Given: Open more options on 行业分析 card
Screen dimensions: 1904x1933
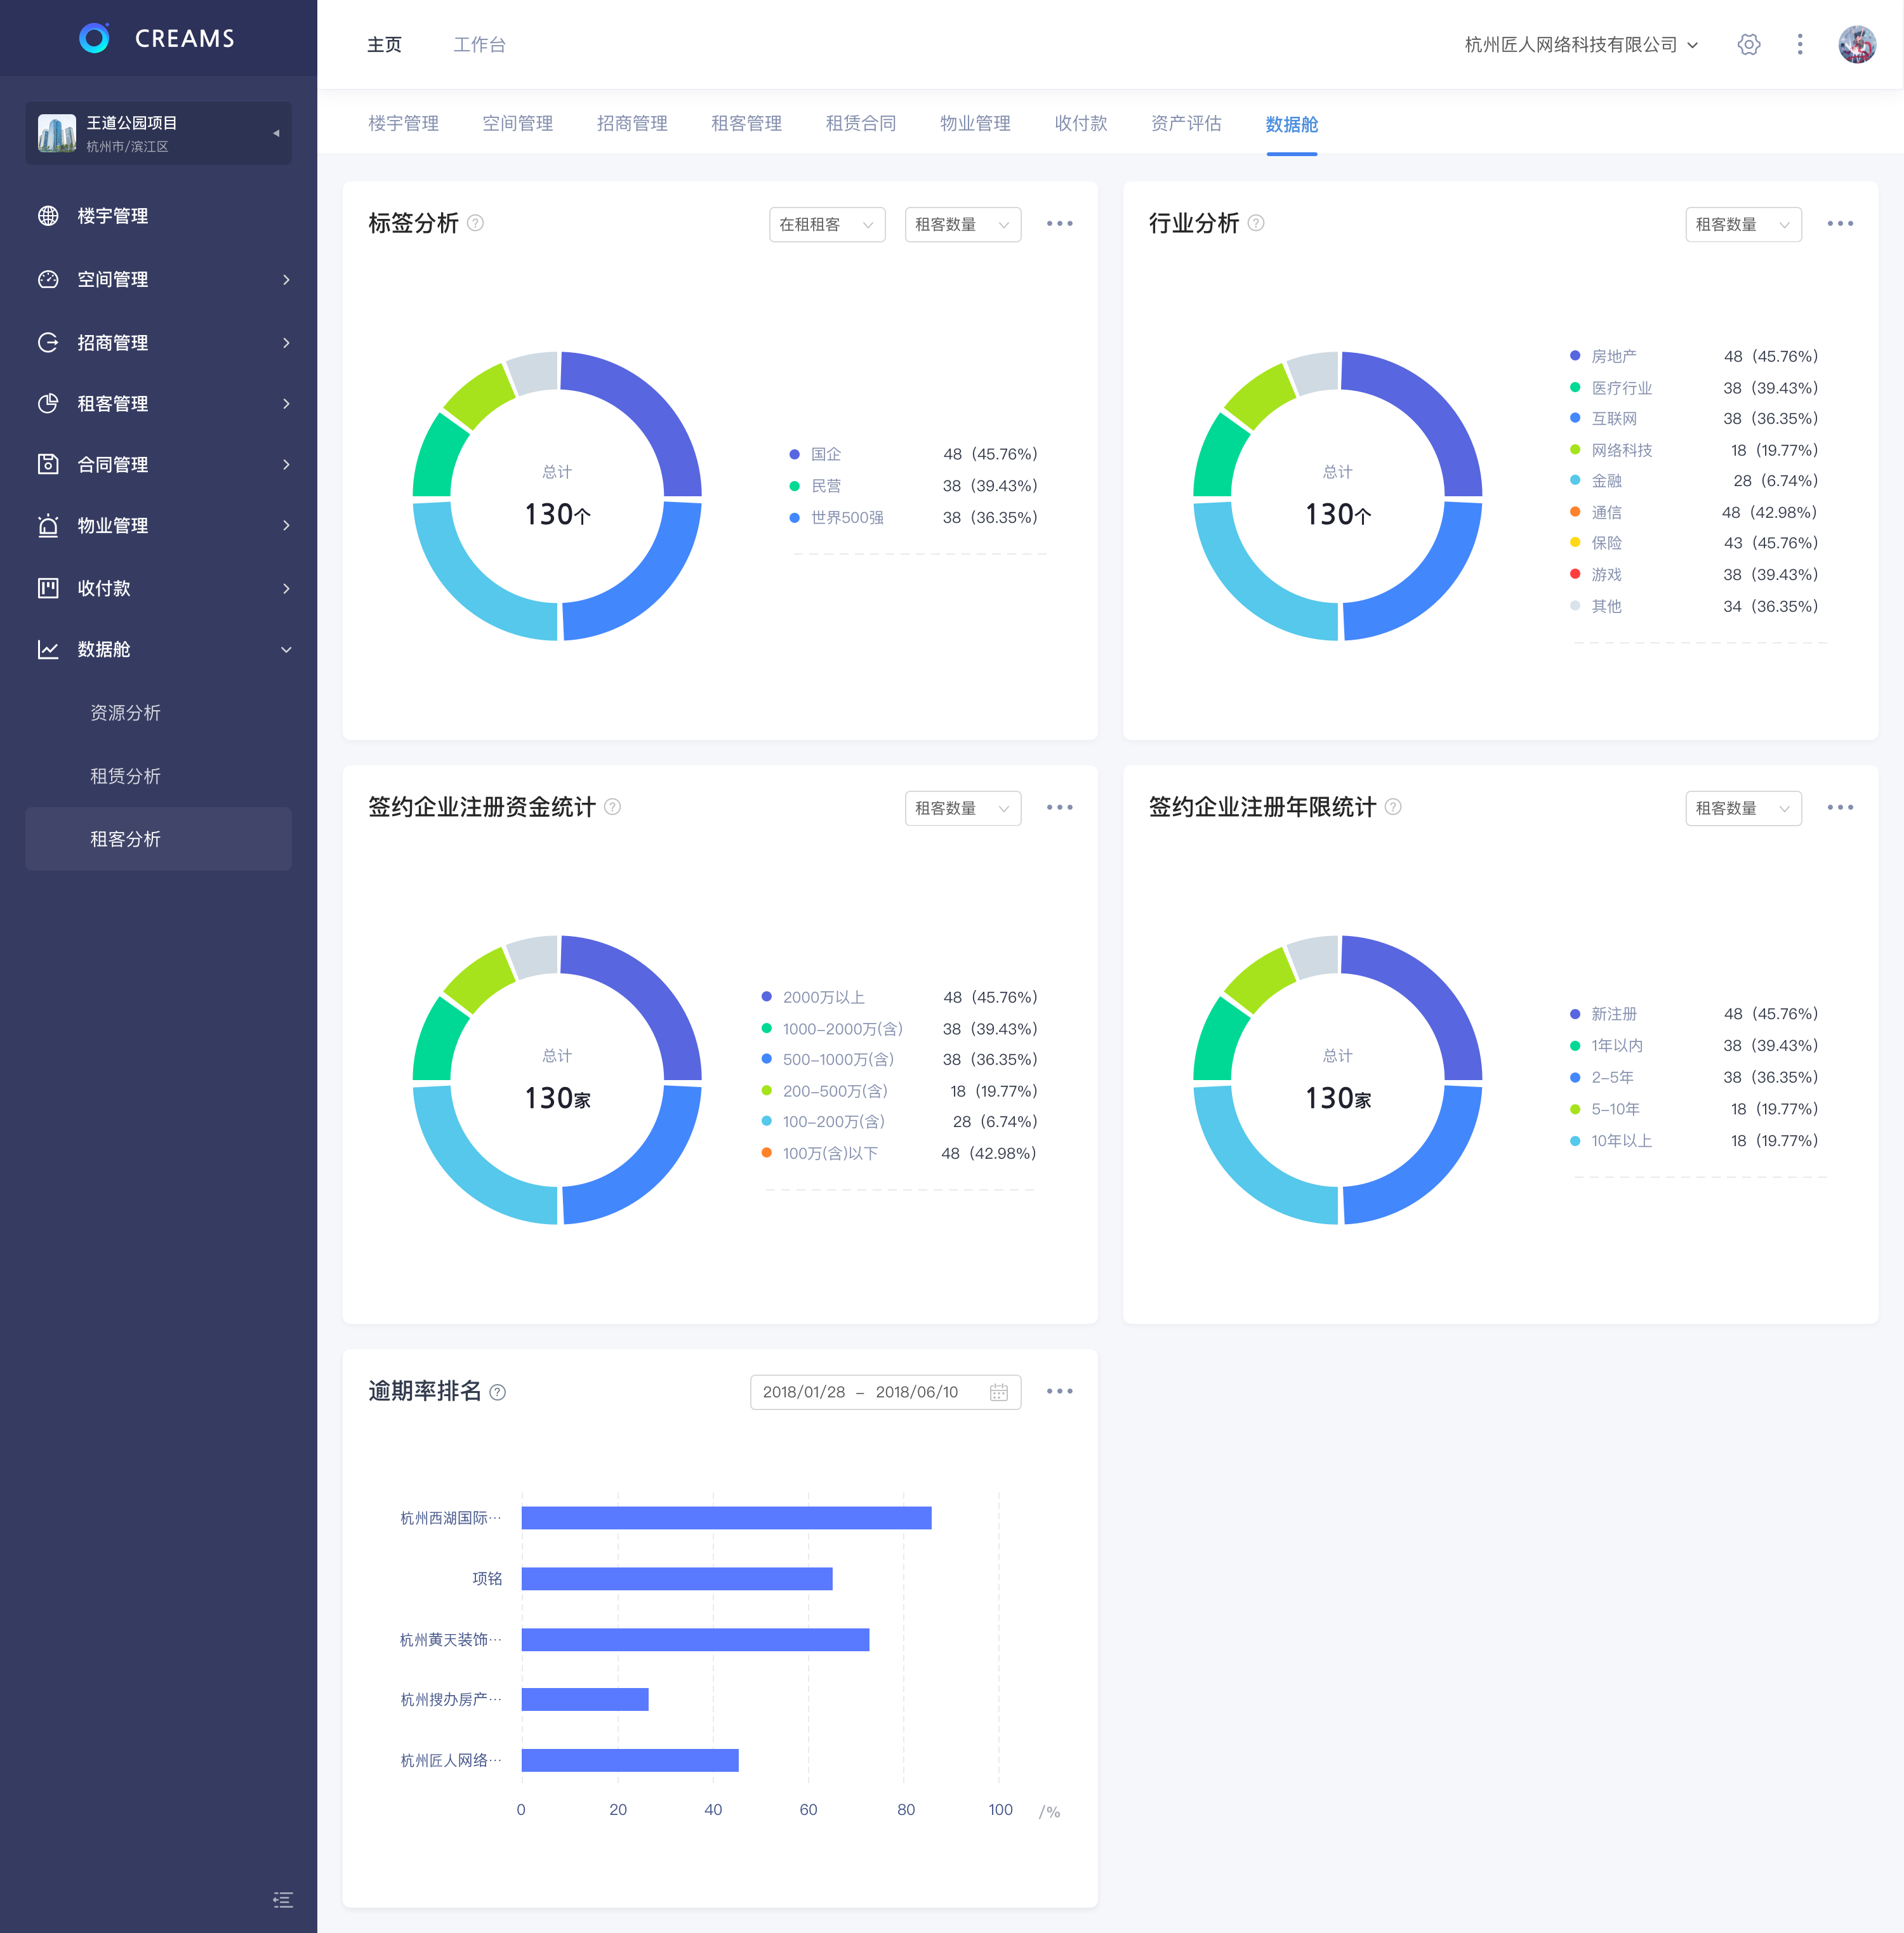Looking at the screenshot, I should [1840, 224].
